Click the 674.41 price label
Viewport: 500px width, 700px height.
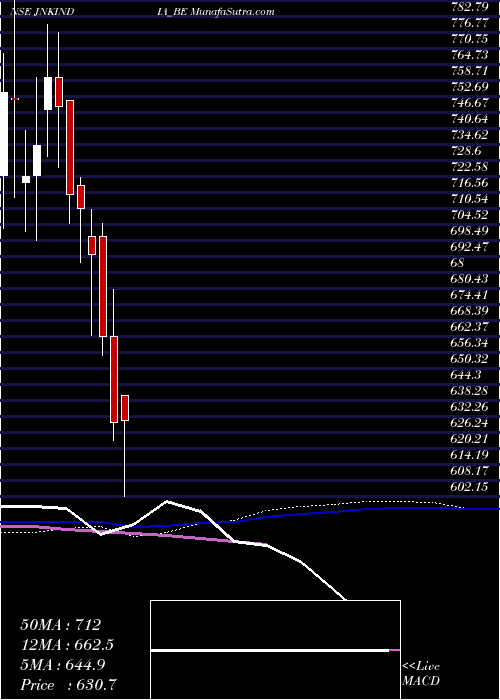[x=470, y=295]
